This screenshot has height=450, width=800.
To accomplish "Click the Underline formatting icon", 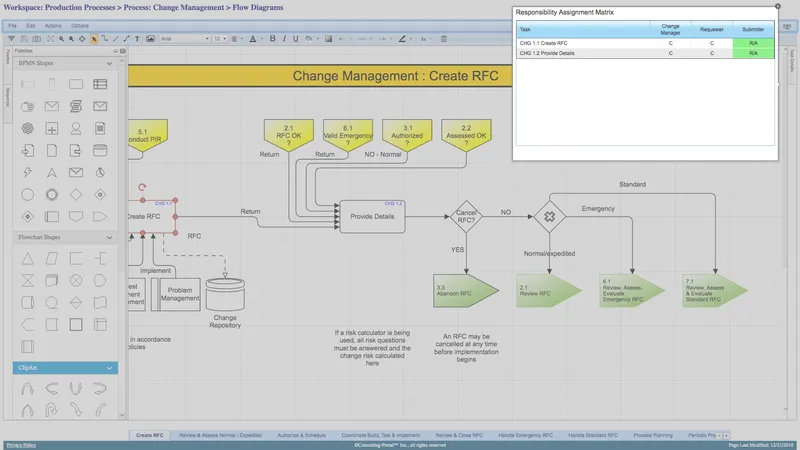I will 295,39.
